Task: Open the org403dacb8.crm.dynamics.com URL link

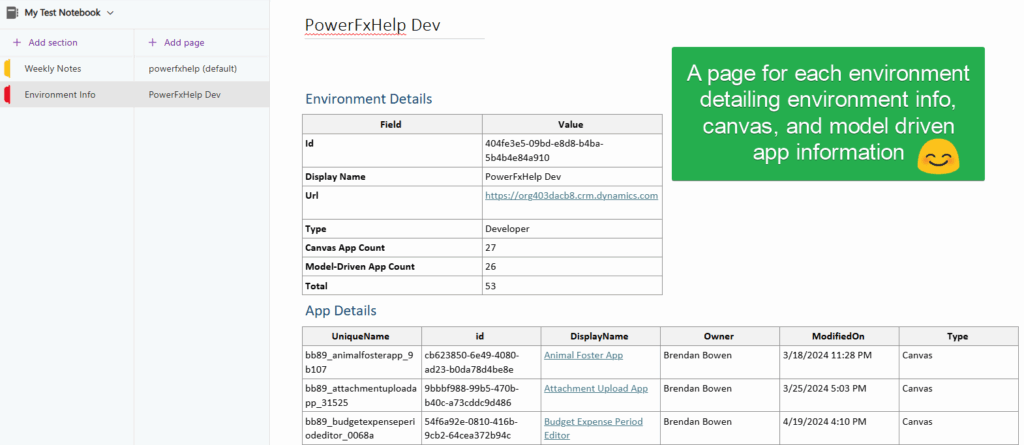Action: (571, 195)
